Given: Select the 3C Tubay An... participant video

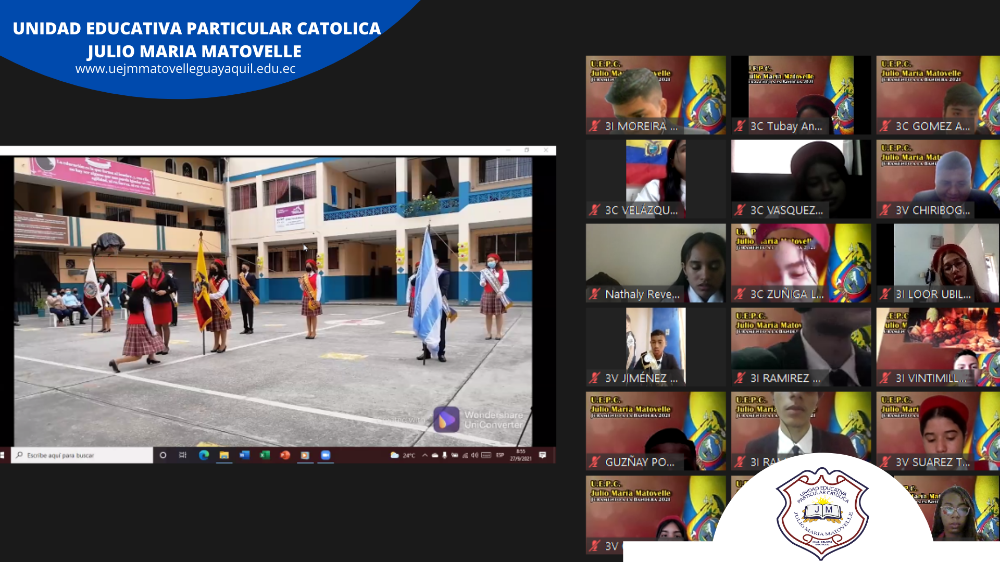Looking at the screenshot, I should [801, 95].
